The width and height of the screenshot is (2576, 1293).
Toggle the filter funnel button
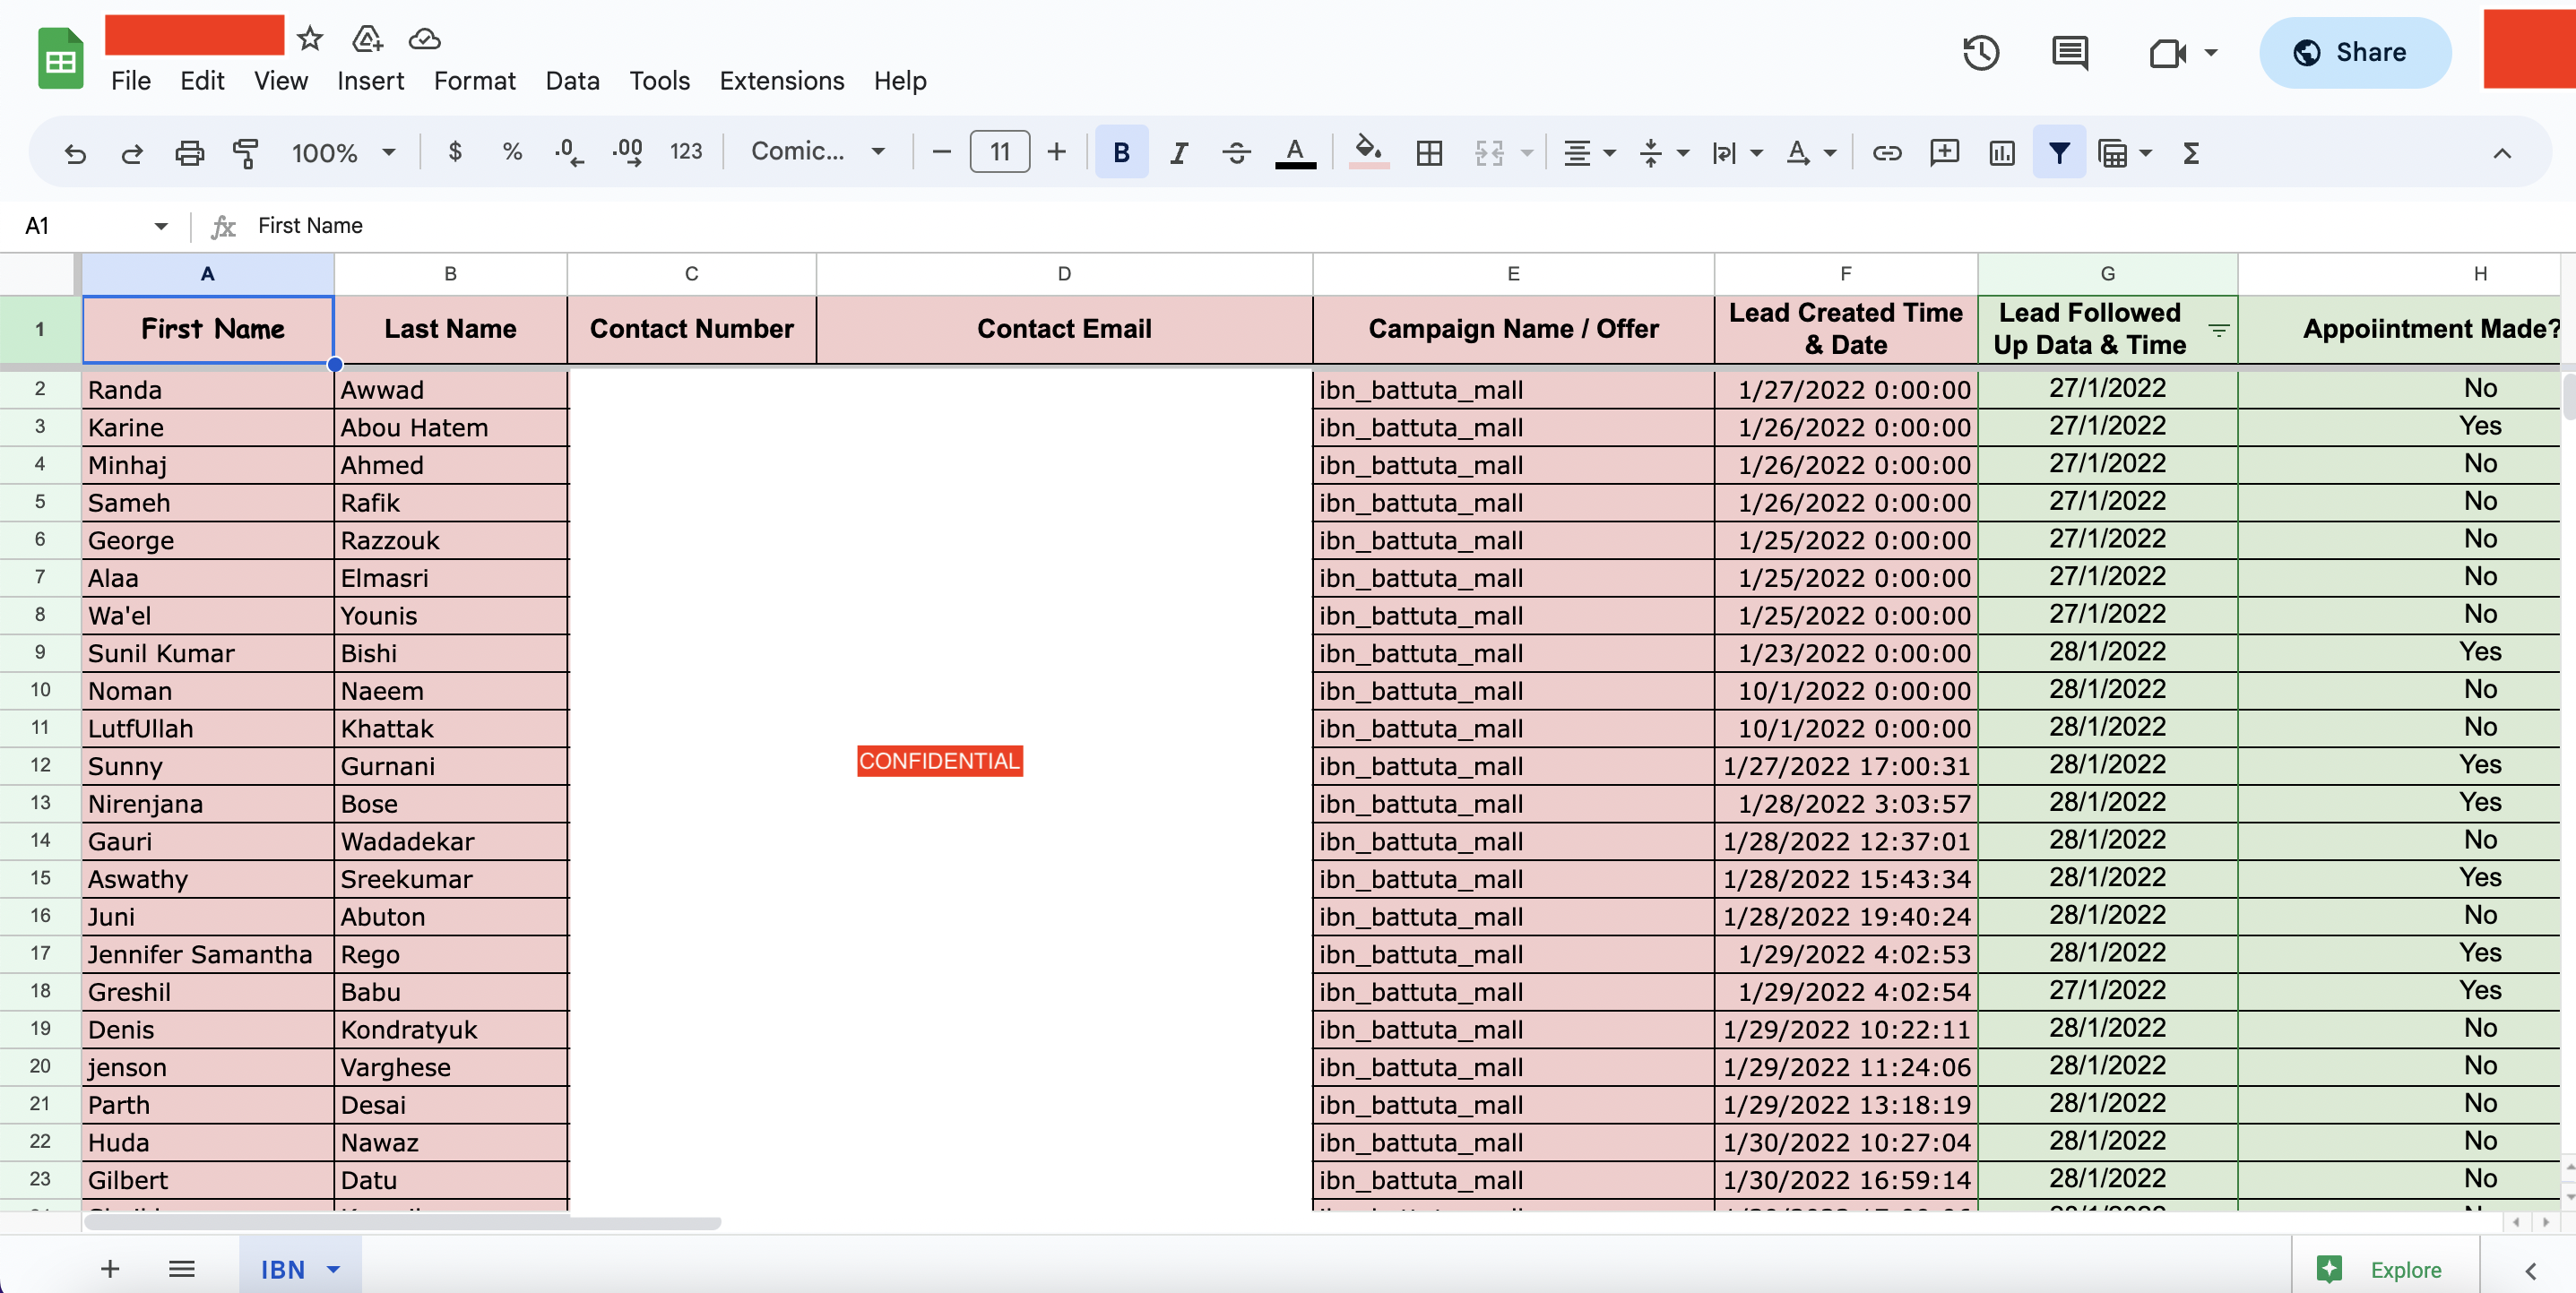point(2058,153)
